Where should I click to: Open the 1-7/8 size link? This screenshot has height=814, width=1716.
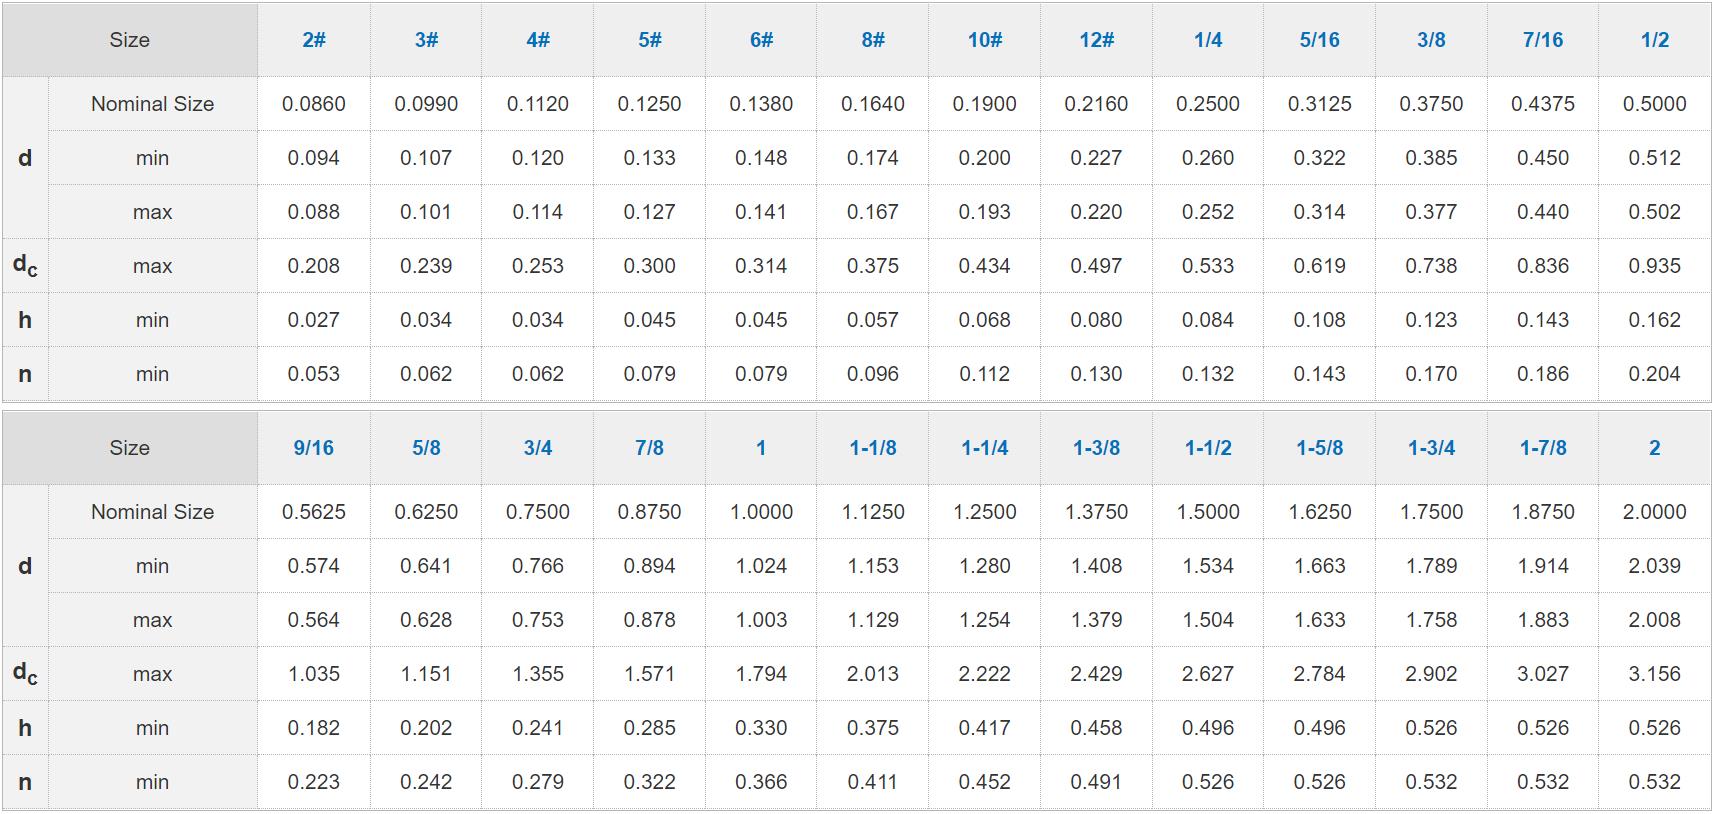click(x=1543, y=448)
